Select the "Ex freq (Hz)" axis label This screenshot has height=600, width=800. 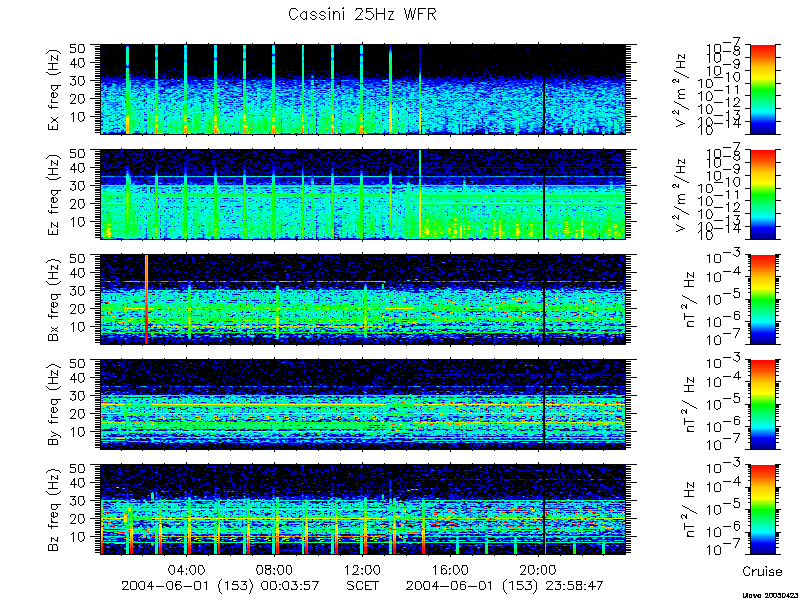pyautogui.click(x=55, y=90)
